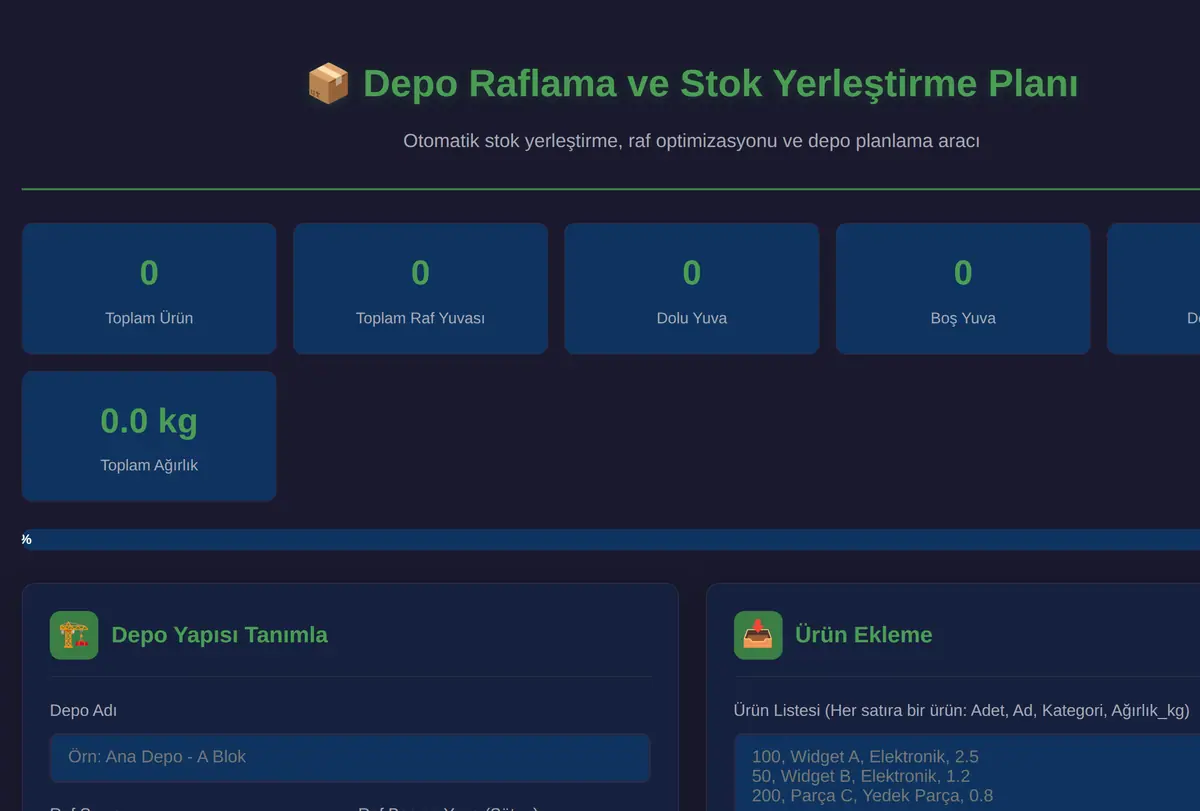
Task: Click the 'Depo Yapısı Tanımla' section heading
Action: pyautogui.click(x=219, y=635)
